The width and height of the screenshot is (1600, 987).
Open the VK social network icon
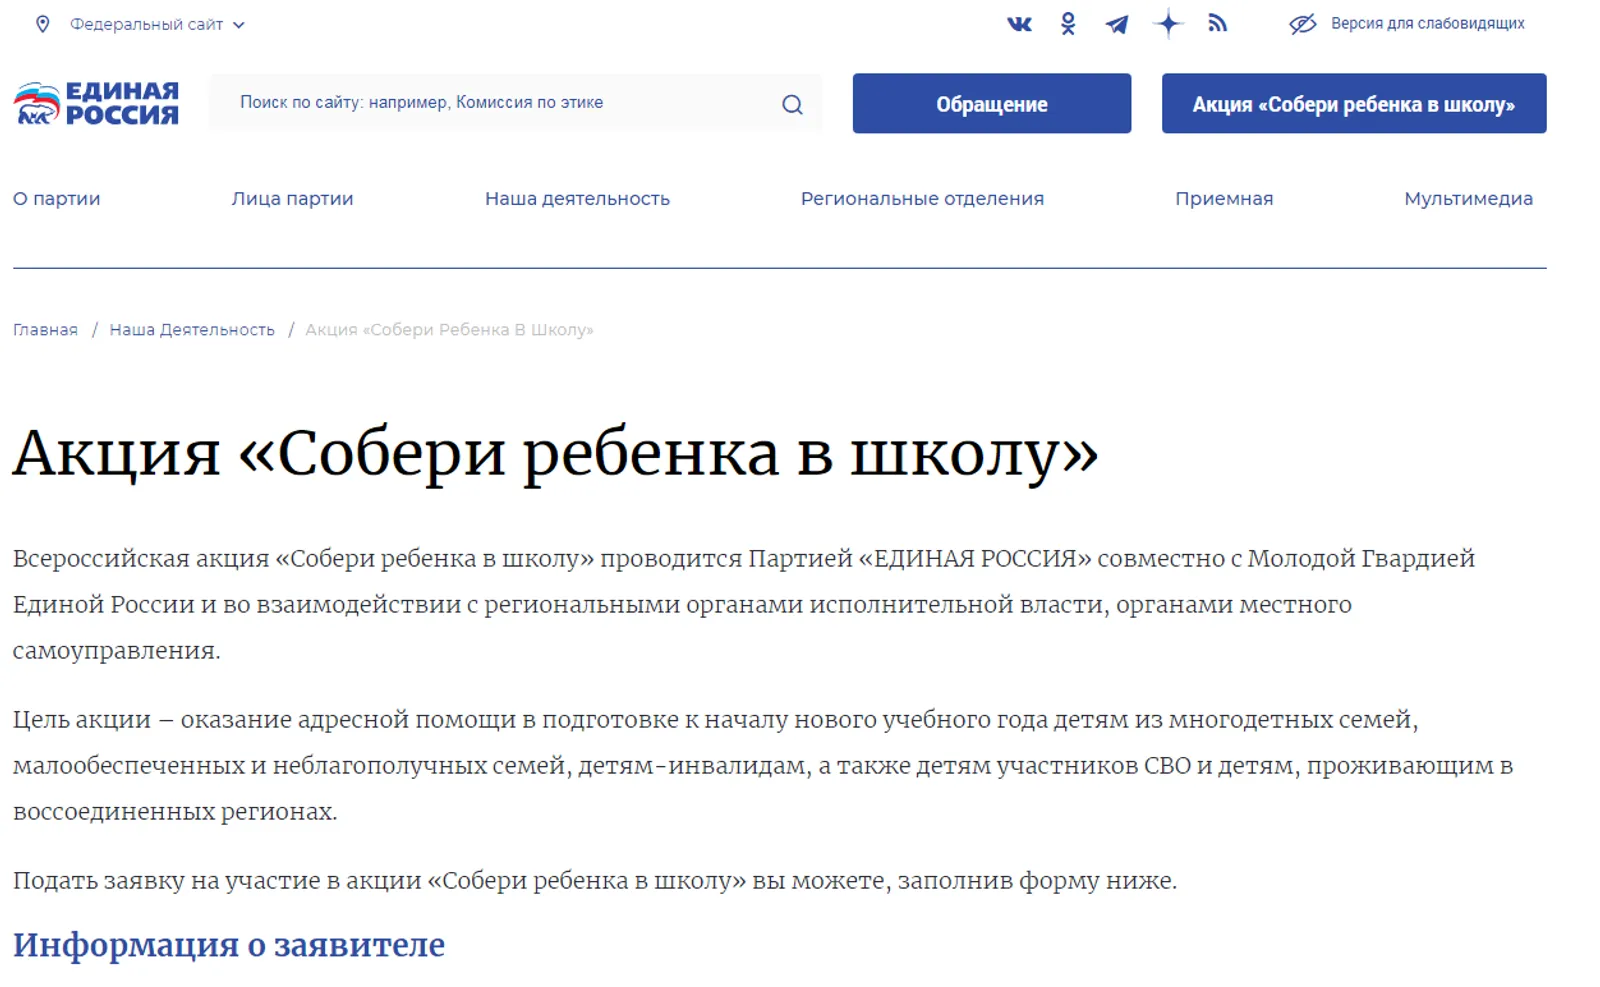pos(1019,24)
